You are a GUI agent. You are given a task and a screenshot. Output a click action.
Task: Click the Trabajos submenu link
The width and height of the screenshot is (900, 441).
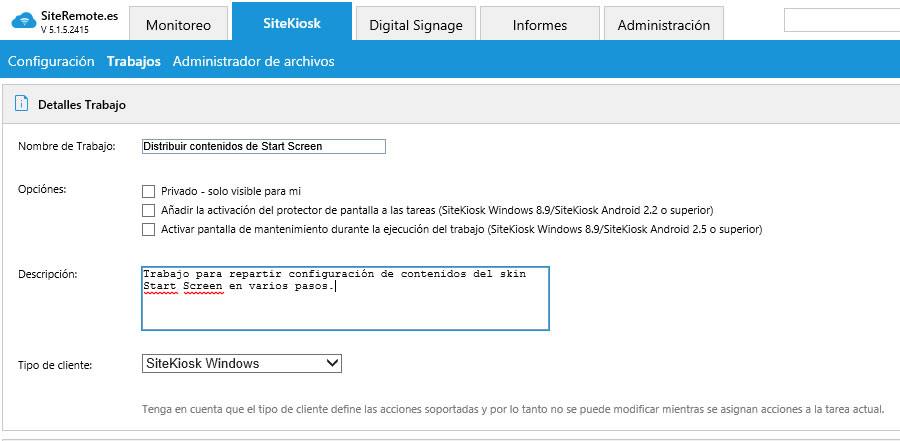[x=134, y=61]
